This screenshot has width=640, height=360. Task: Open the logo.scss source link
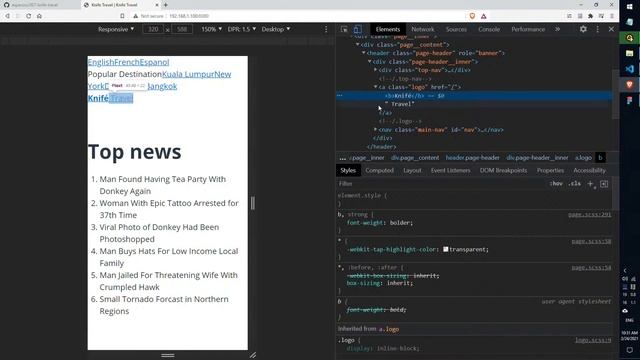tap(593, 340)
